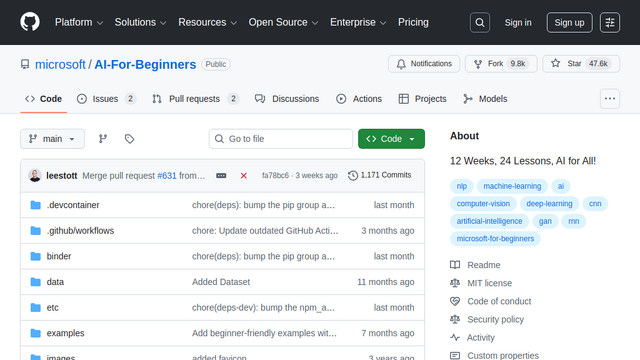
Task: Star the repository with Star button
Action: click(581, 64)
